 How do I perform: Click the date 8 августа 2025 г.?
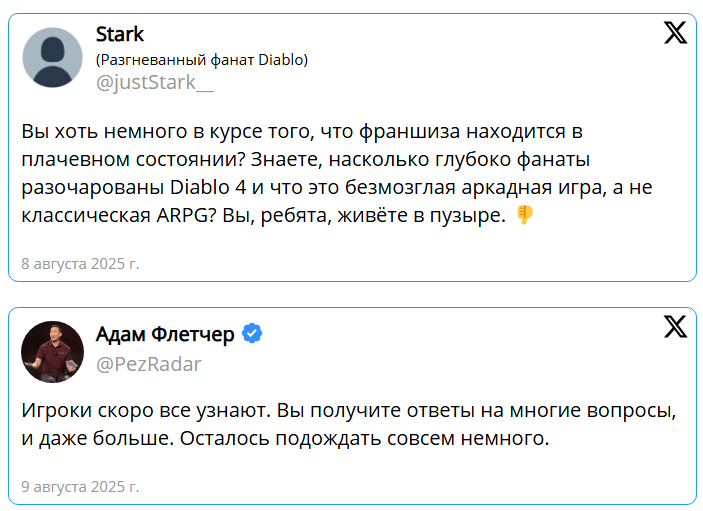(80, 264)
